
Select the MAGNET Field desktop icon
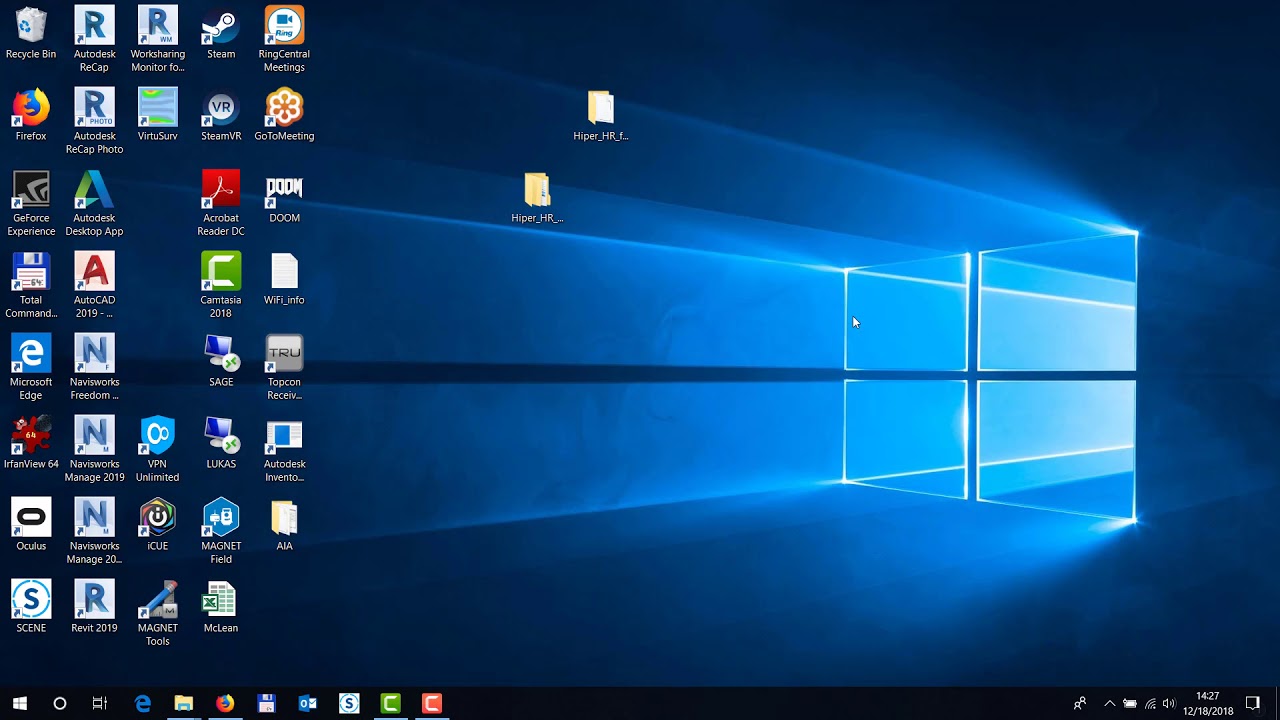(x=221, y=531)
